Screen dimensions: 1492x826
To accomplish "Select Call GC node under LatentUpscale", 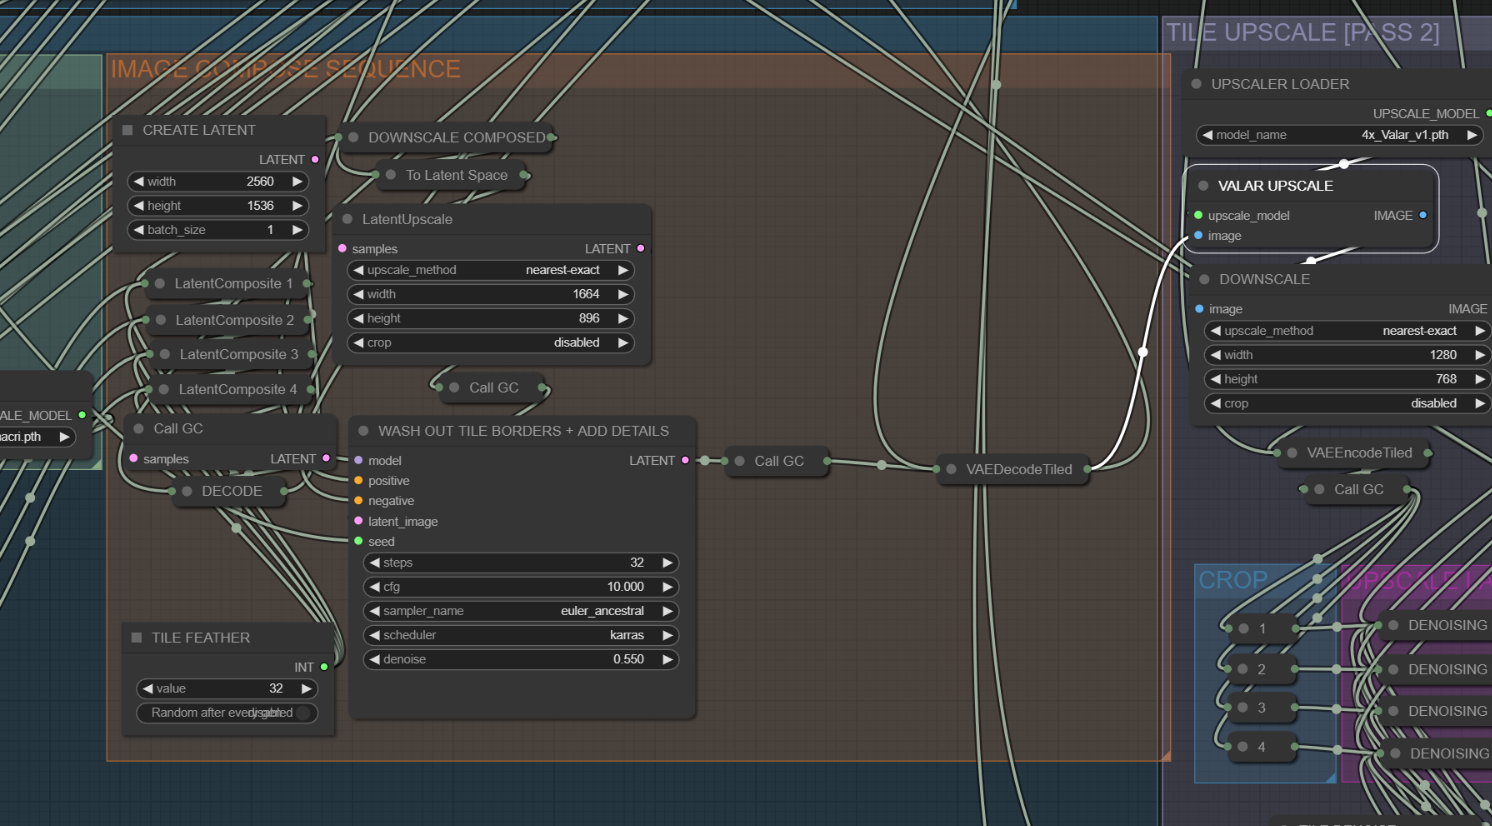I will tap(494, 388).
